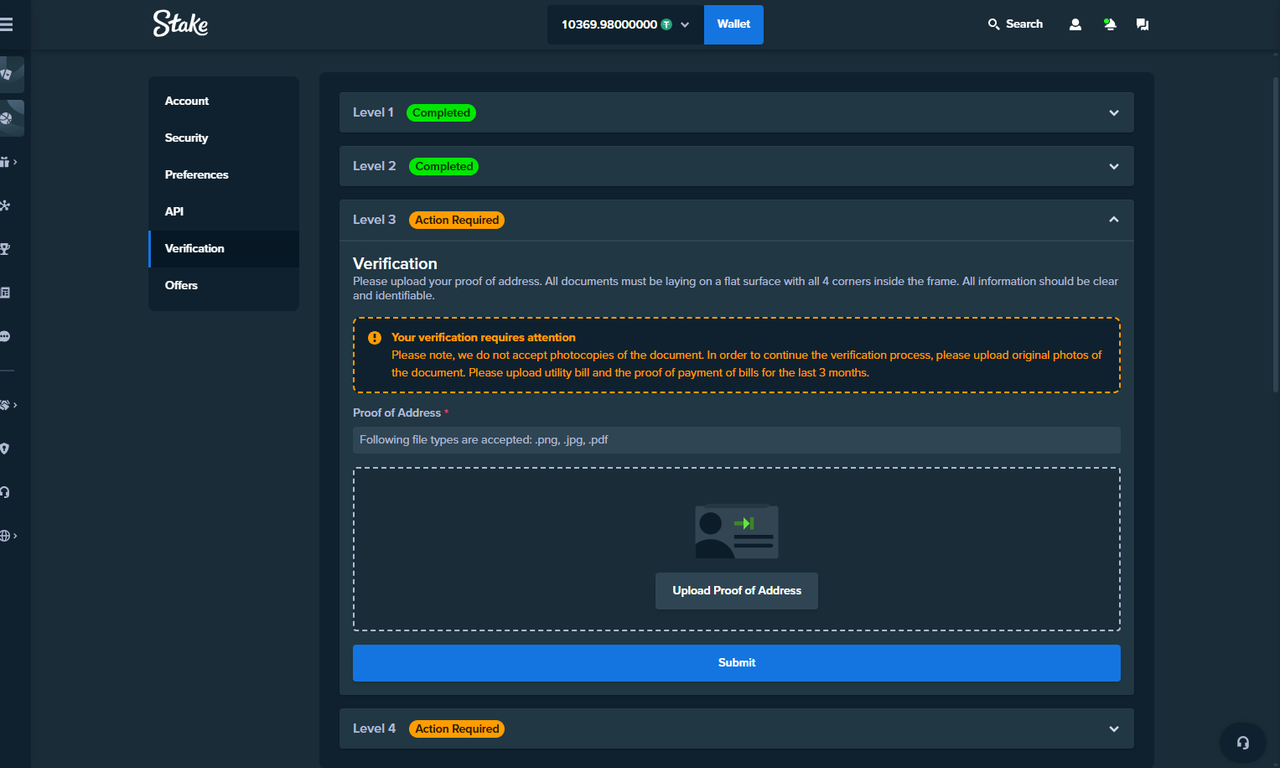This screenshot has width=1280, height=768.
Task: Open the hamburger menu in the sidebar
Action: tap(6, 24)
